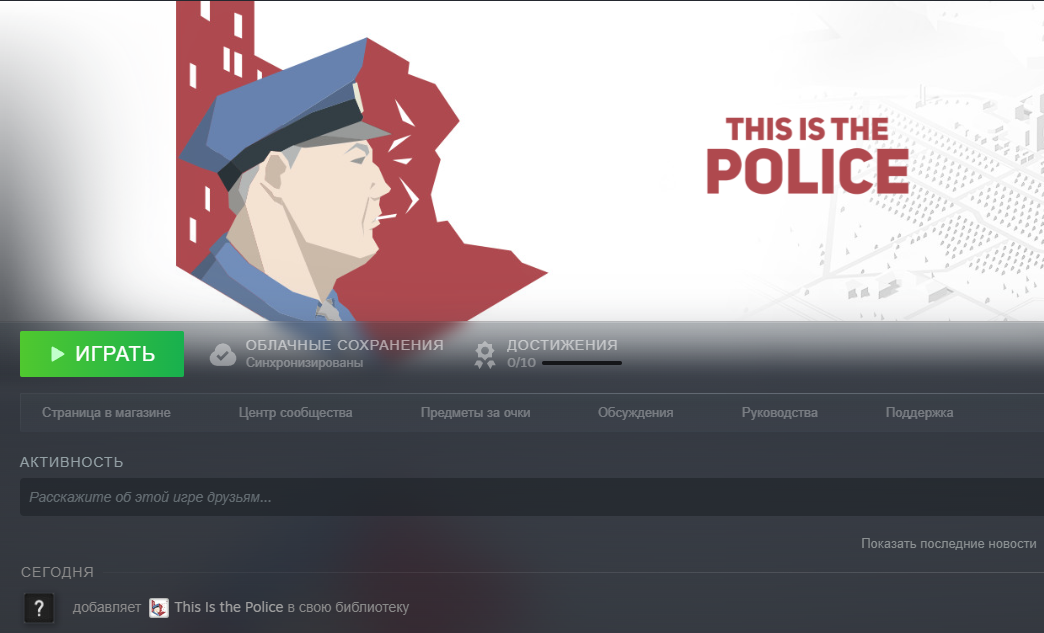
Task: Open Предметы за очки tab
Action: click(475, 413)
